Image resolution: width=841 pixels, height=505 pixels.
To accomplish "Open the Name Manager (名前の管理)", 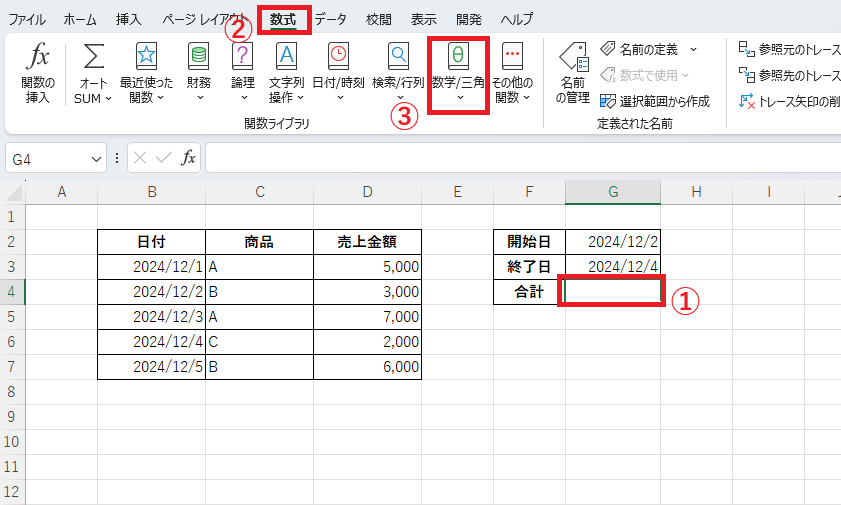I will (573, 73).
